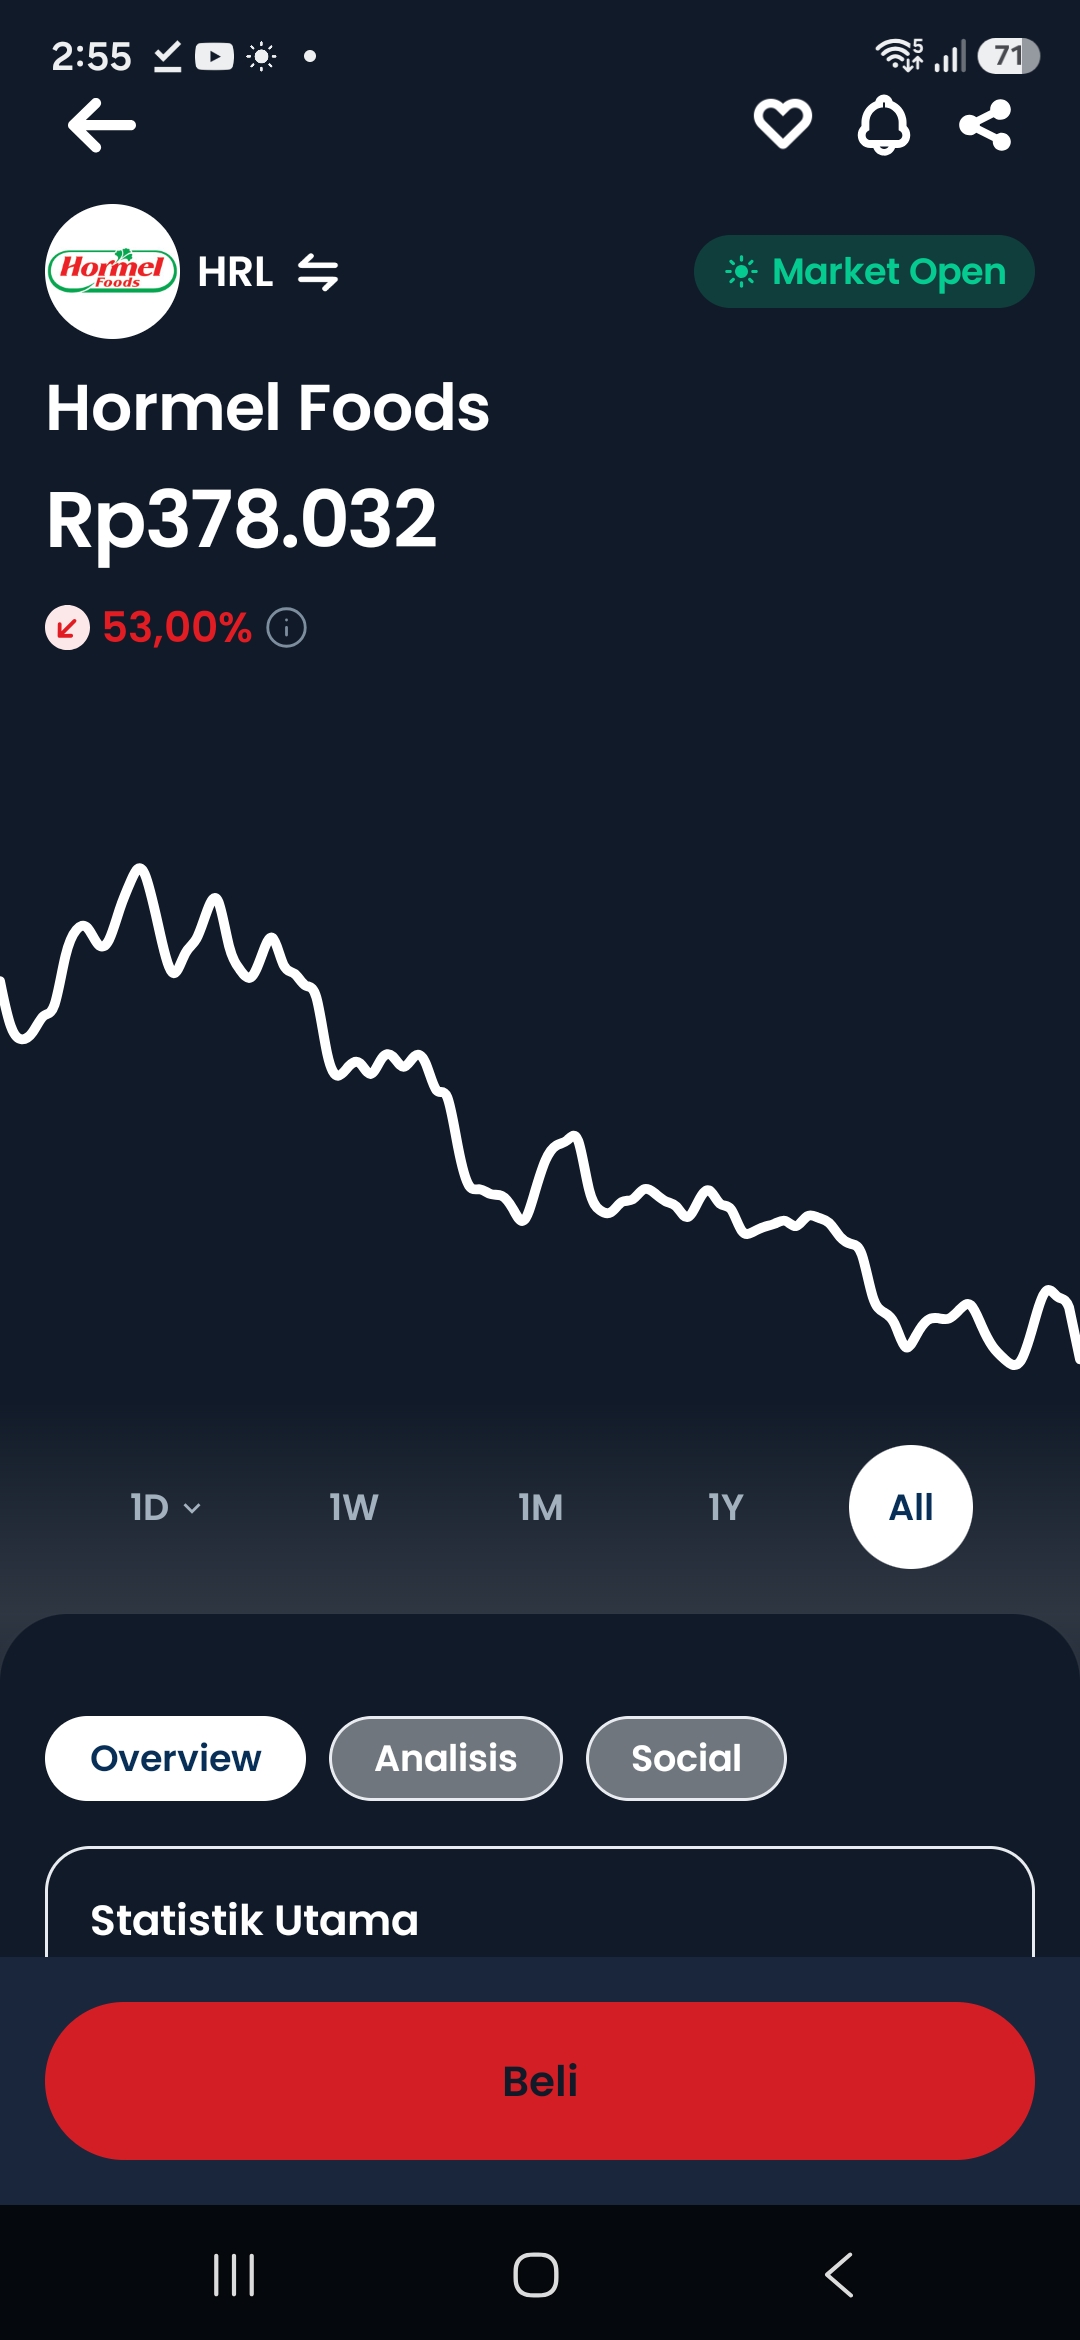Open price alert bell icon
This screenshot has width=1080, height=2340.
point(884,125)
